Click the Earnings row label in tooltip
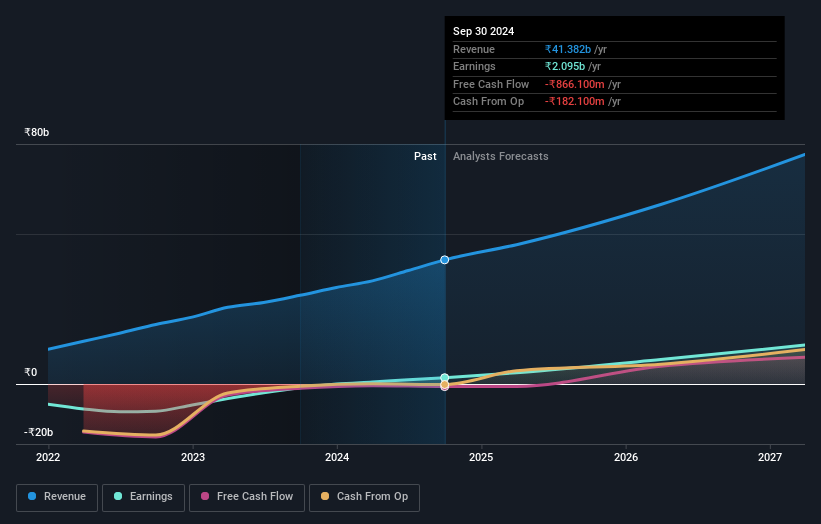This screenshot has height=524, width=821. click(474, 66)
